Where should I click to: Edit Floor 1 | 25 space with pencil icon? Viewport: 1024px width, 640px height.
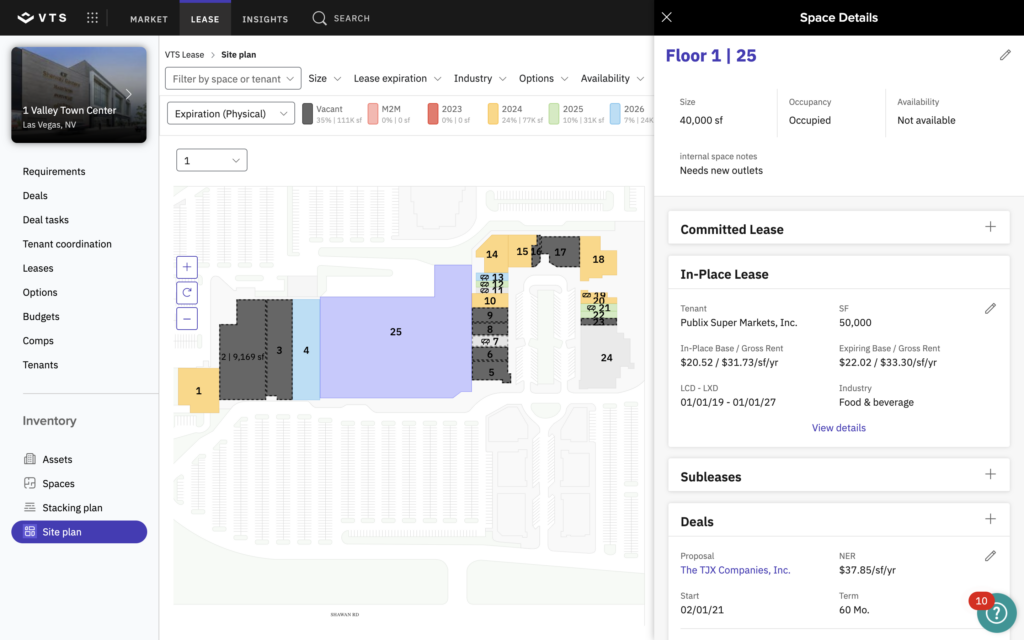pos(1005,55)
